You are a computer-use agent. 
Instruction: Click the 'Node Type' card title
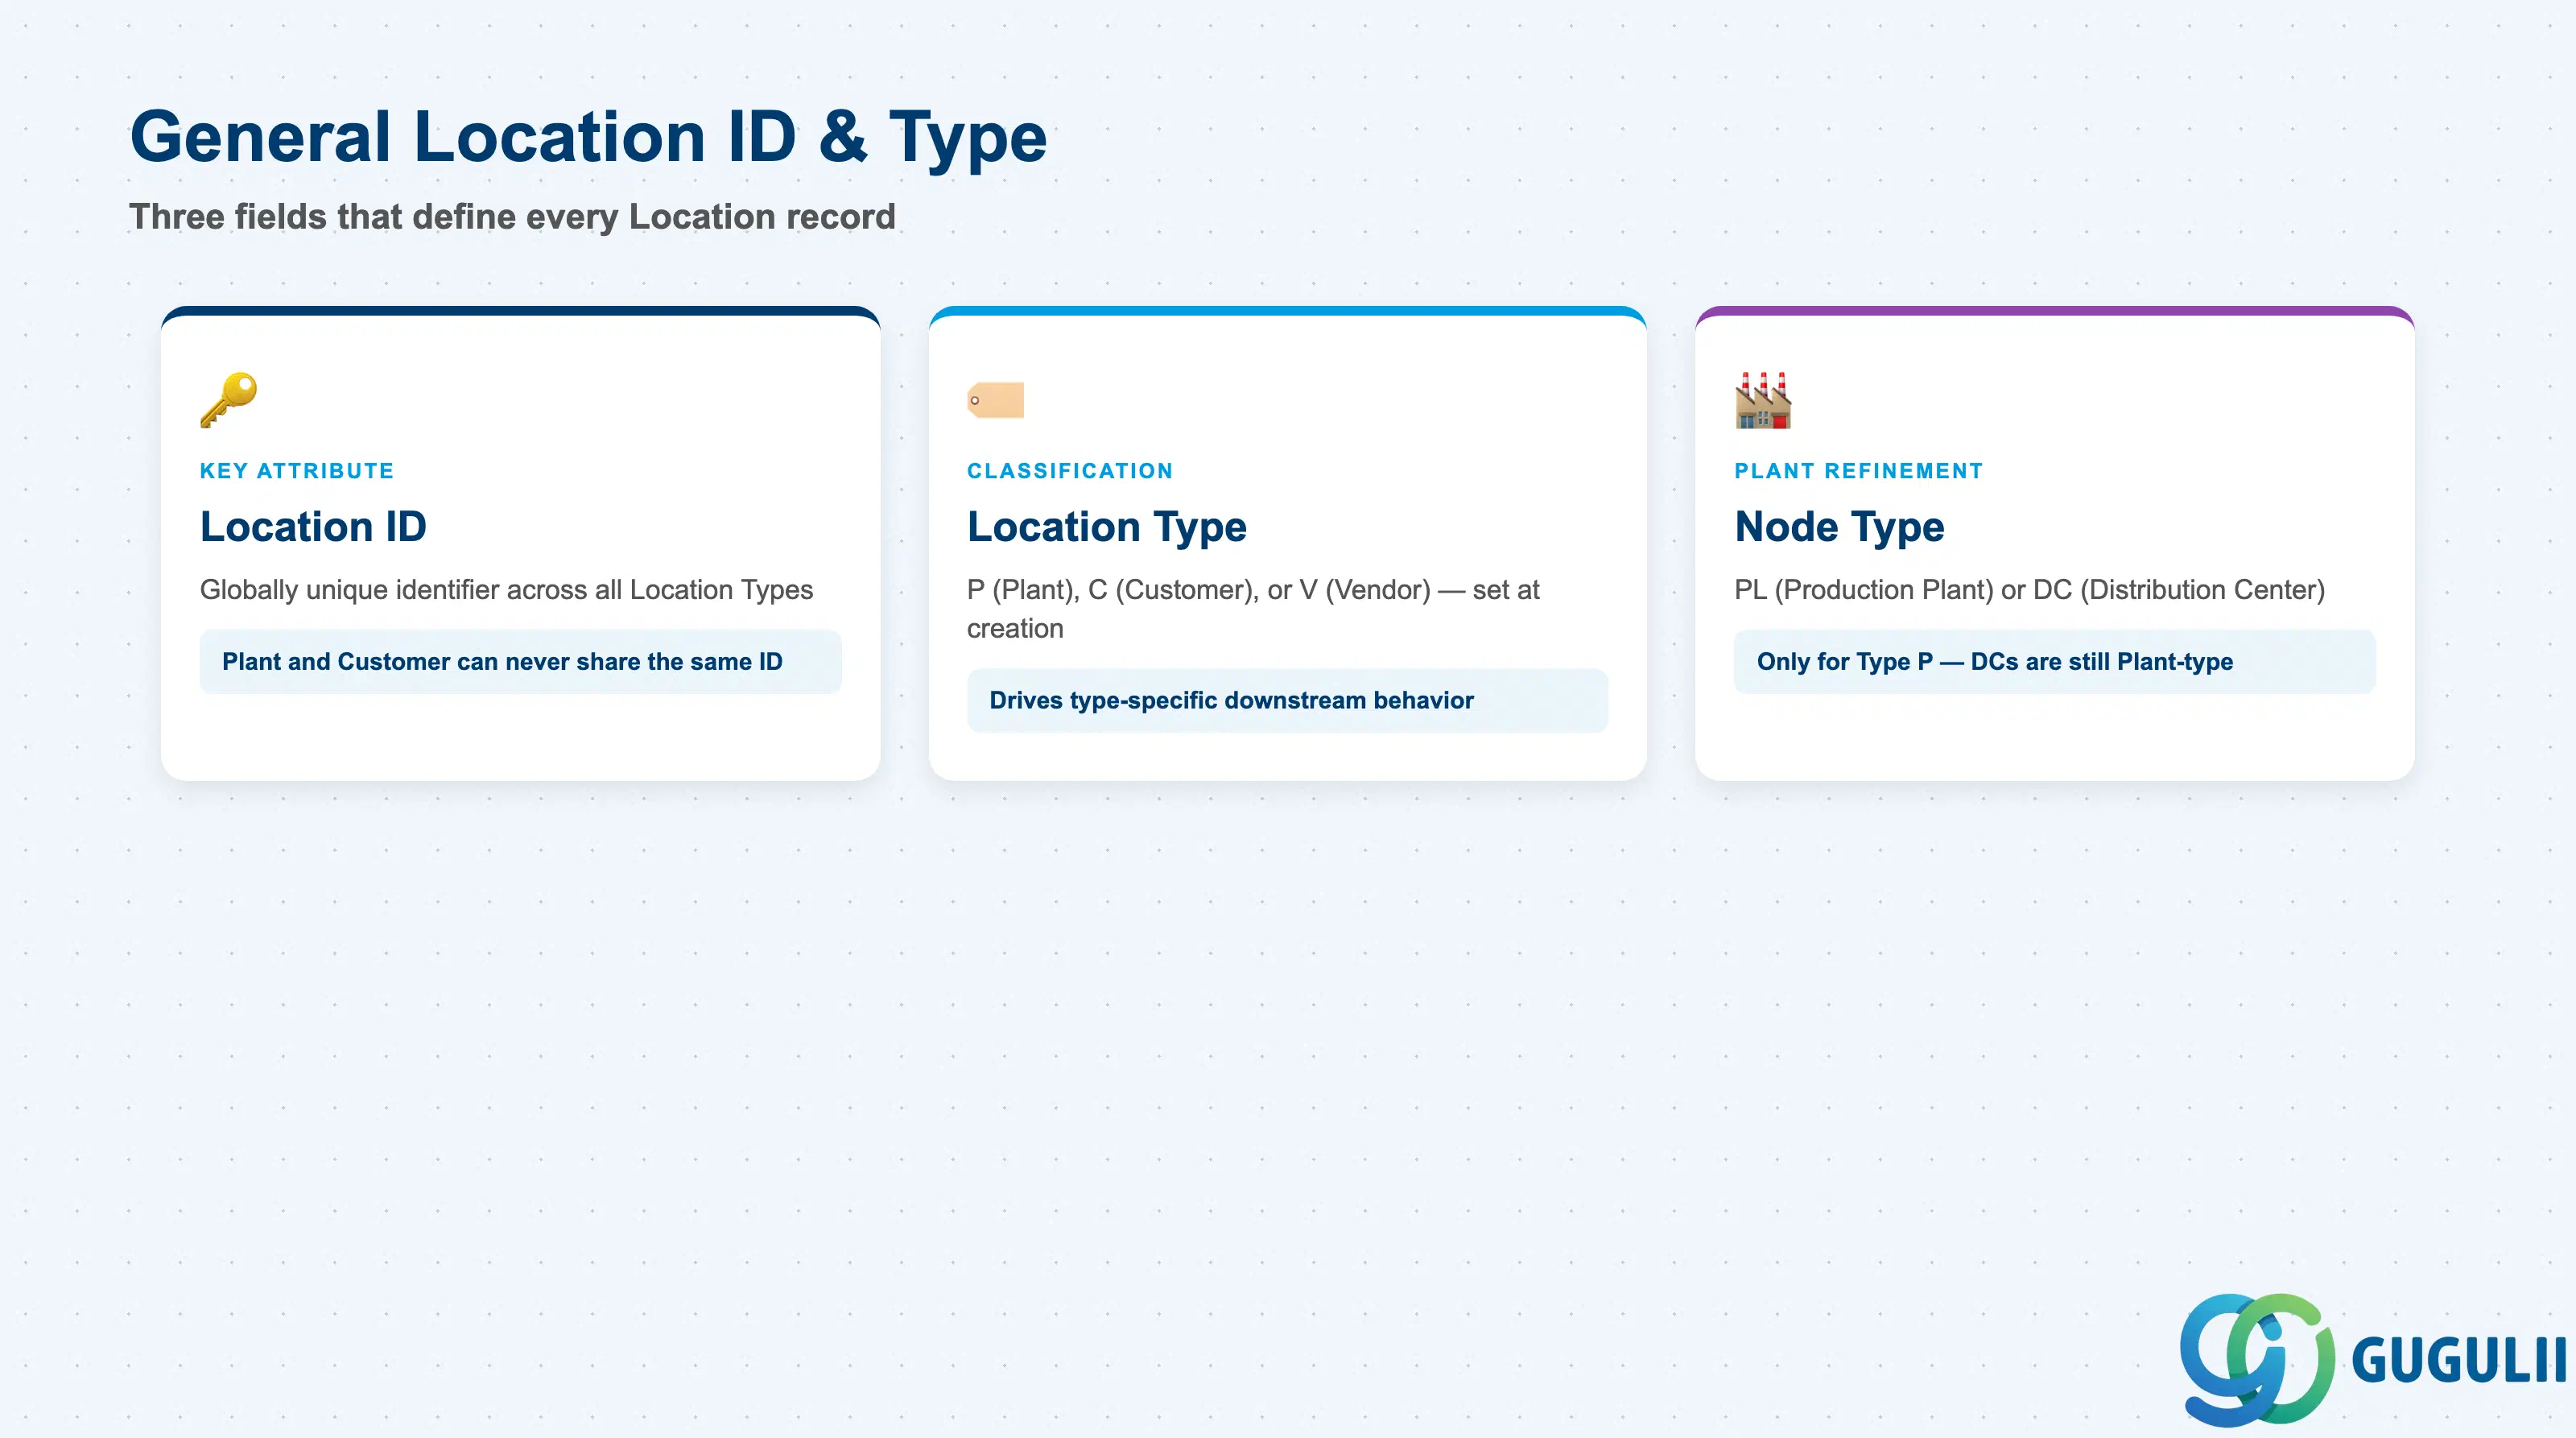(x=1839, y=527)
